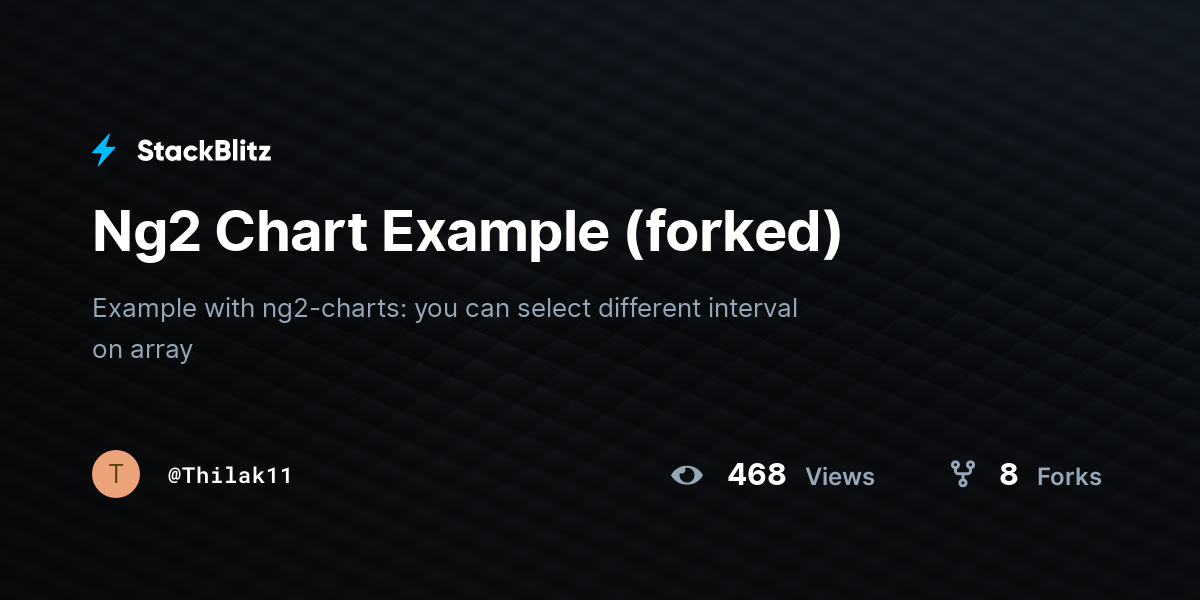The width and height of the screenshot is (1200, 600).
Task: Click the number 8 fork count
Action: 1008,475
